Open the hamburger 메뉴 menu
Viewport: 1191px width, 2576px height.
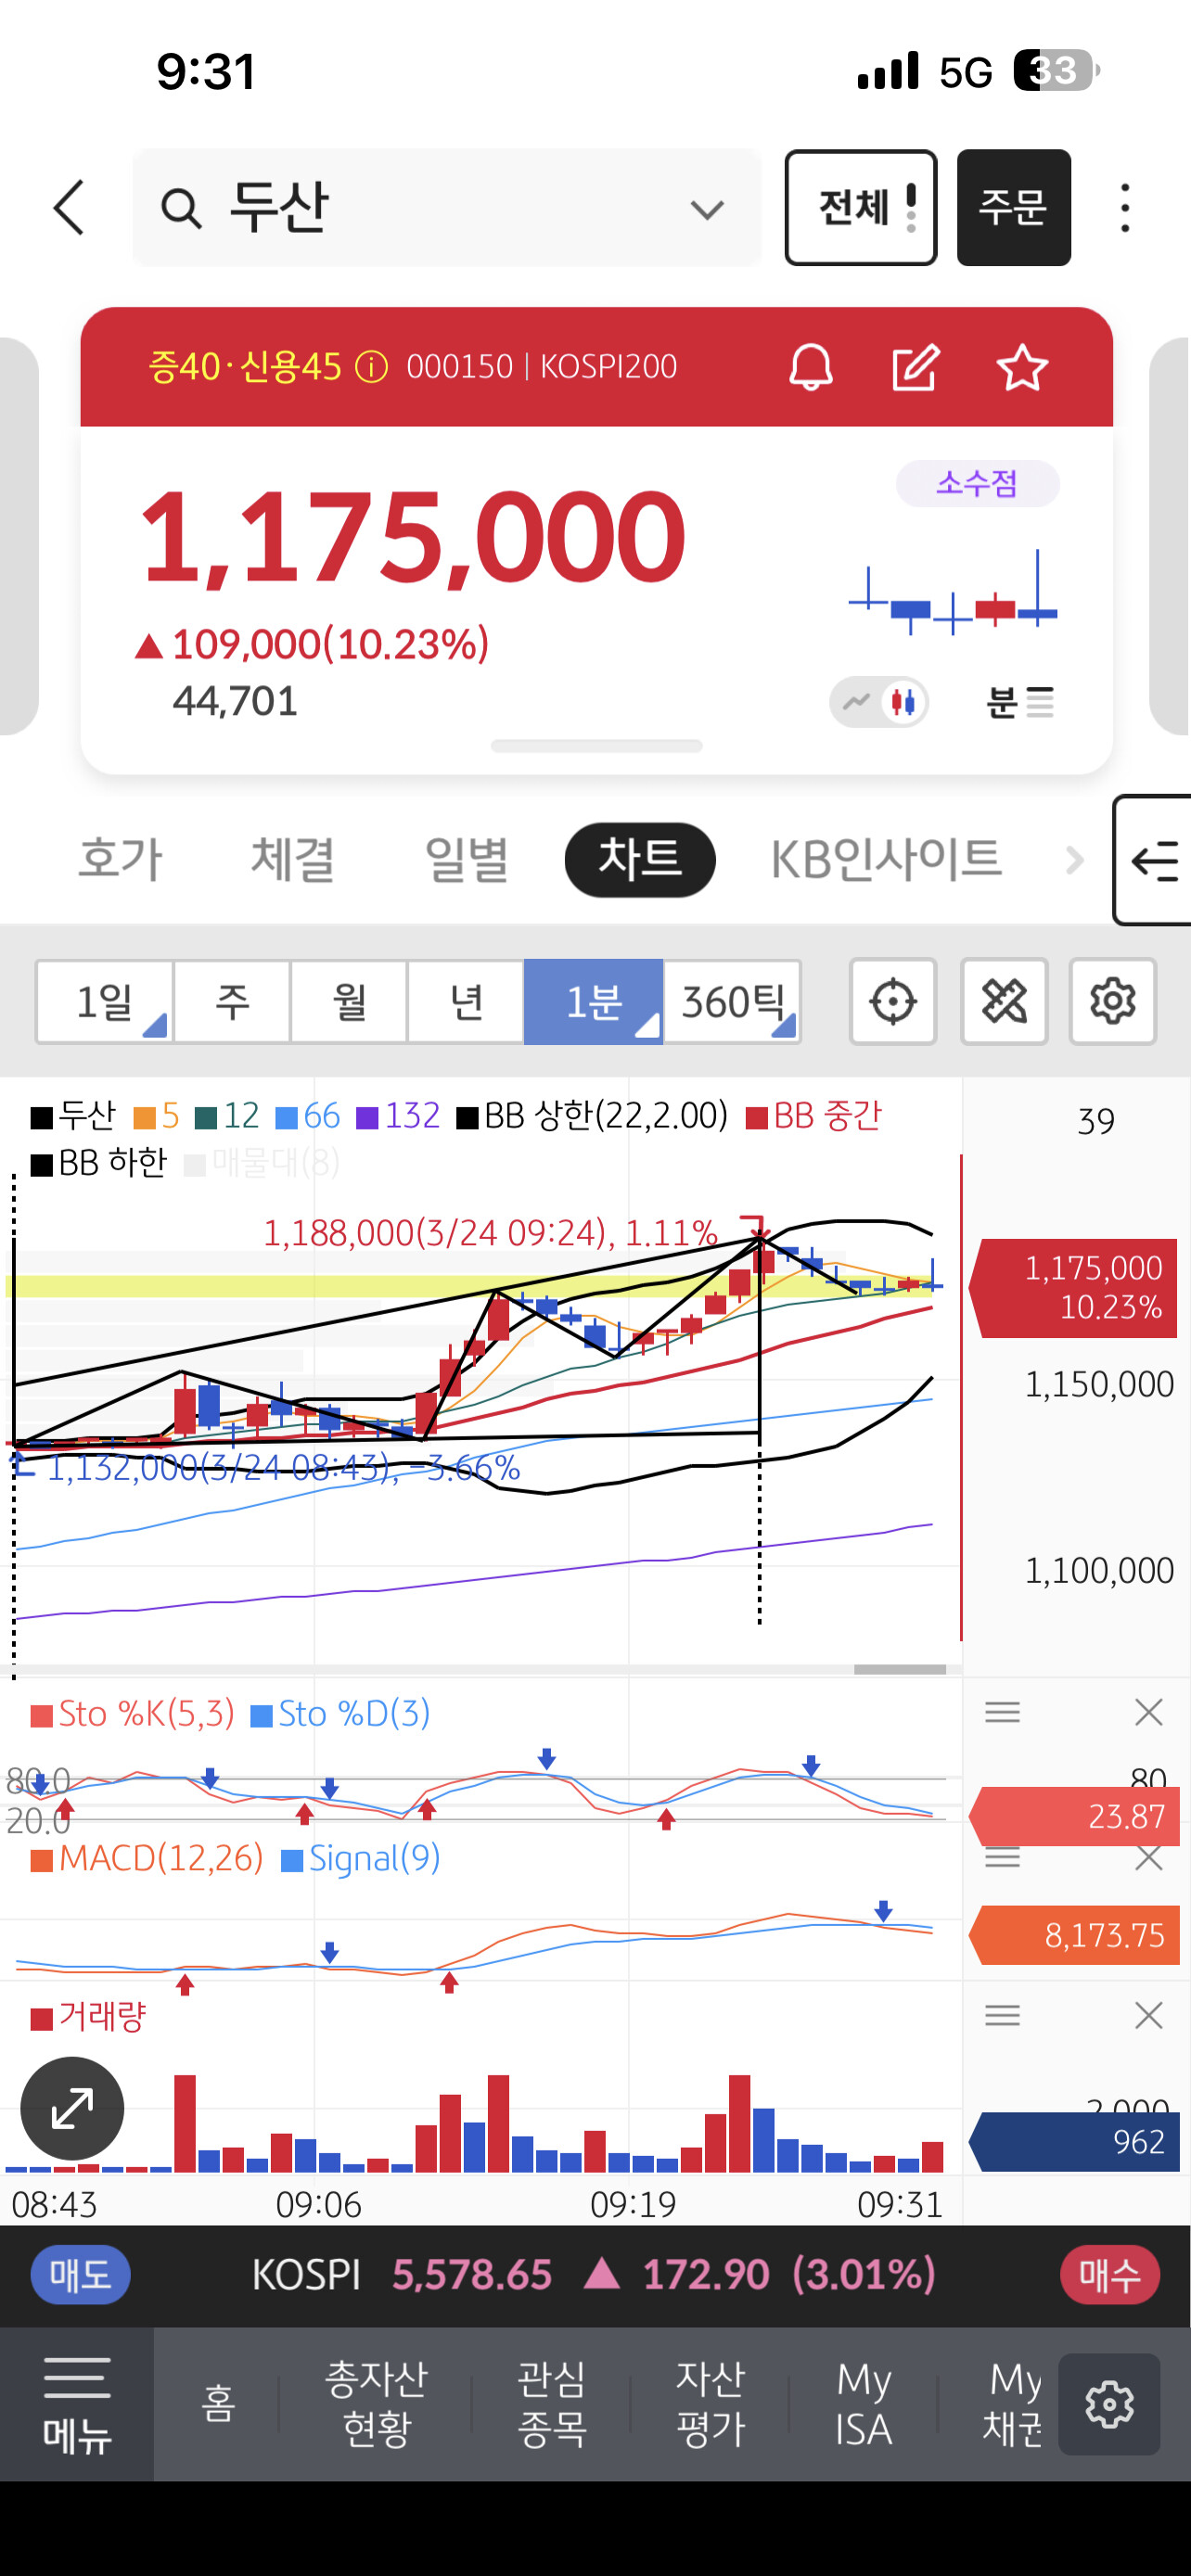tap(77, 2404)
